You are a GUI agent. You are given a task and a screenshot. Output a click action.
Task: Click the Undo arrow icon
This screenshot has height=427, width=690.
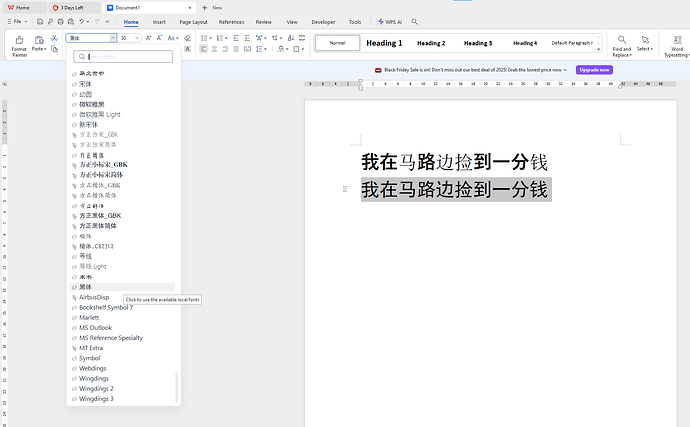pos(82,21)
